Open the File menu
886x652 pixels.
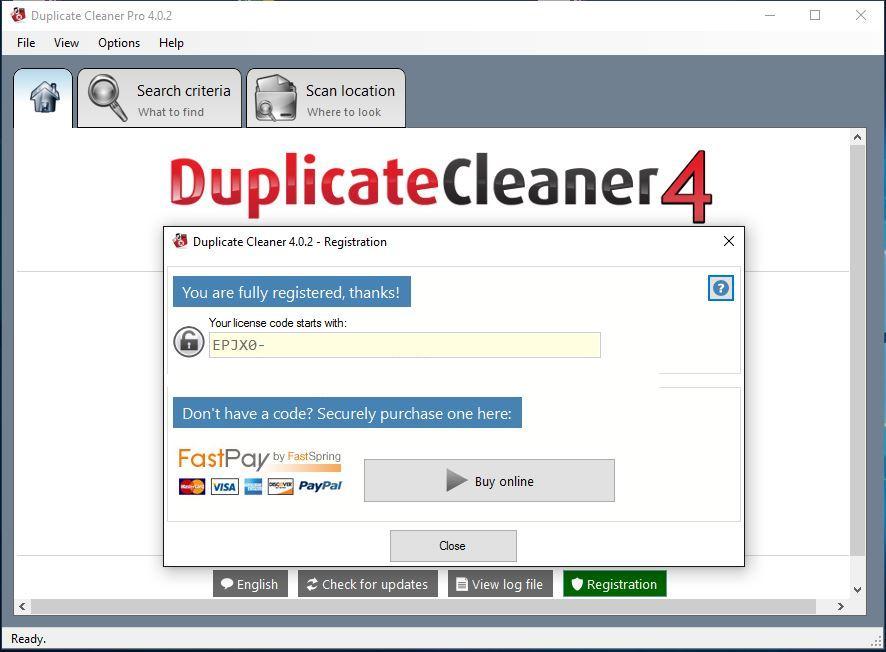point(26,43)
